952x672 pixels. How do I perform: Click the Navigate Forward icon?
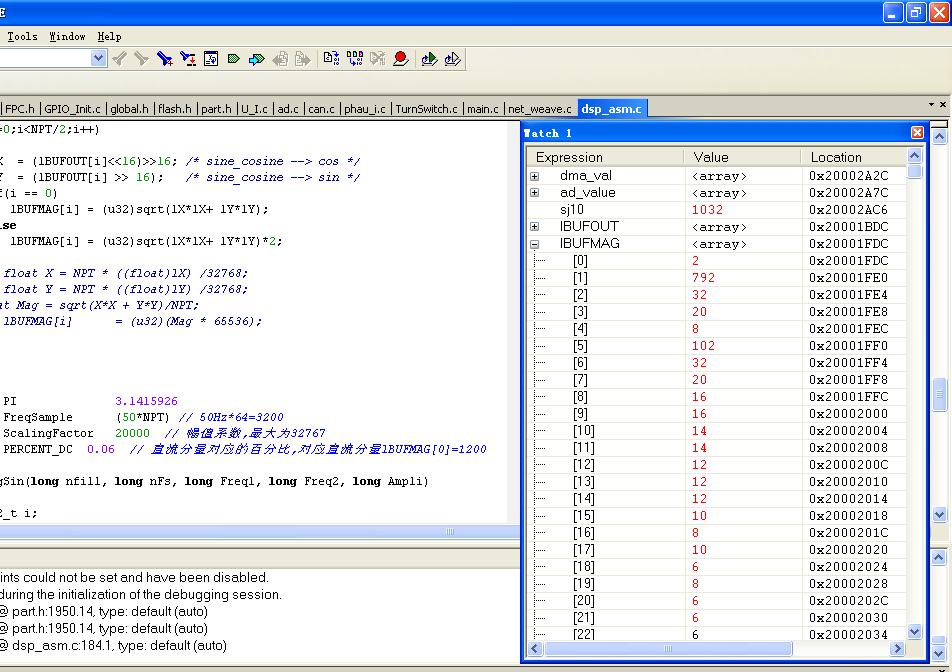[x=302, y=59]
